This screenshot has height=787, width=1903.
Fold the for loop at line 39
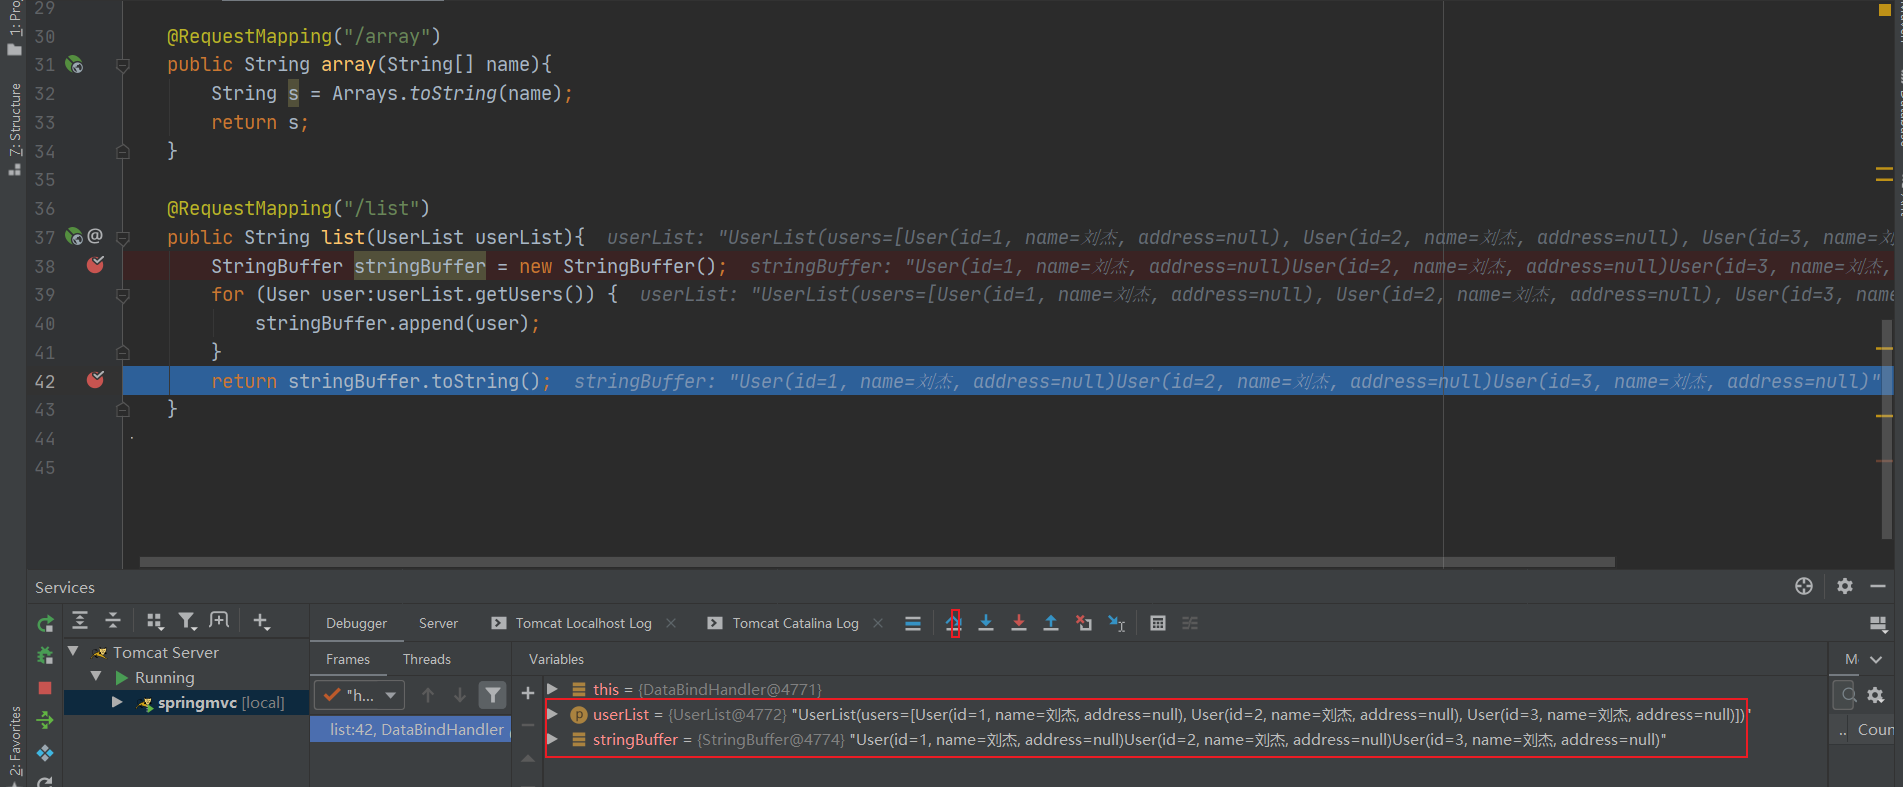tap(123, 295)
